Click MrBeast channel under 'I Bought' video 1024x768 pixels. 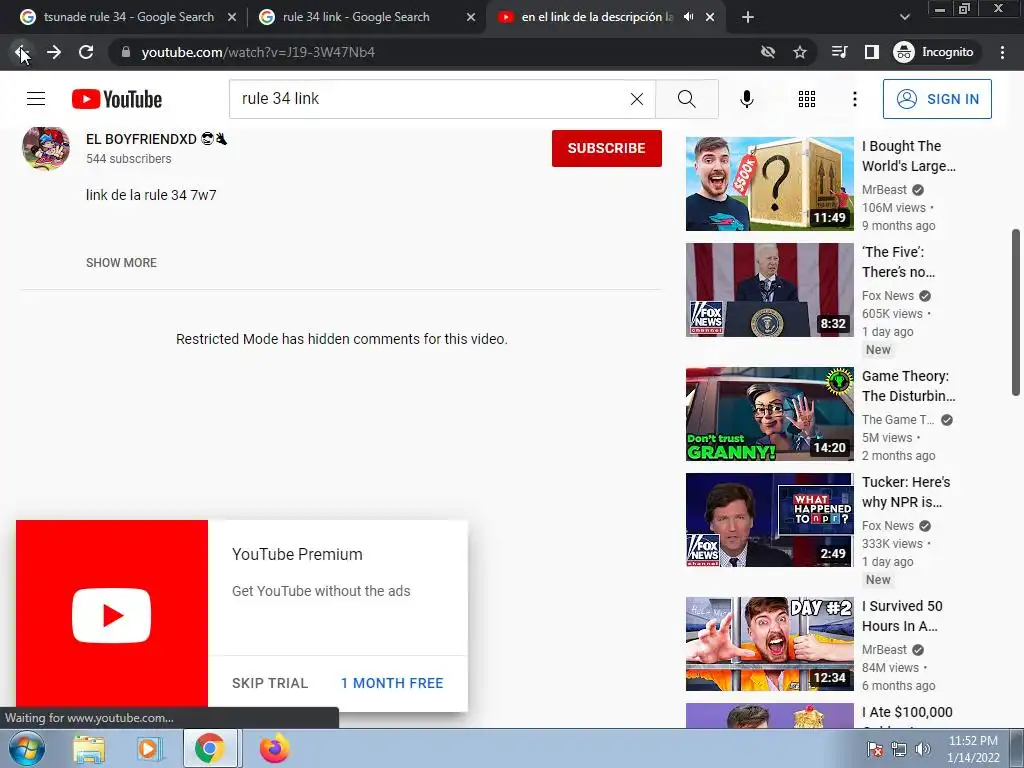[x=884, y=190]
